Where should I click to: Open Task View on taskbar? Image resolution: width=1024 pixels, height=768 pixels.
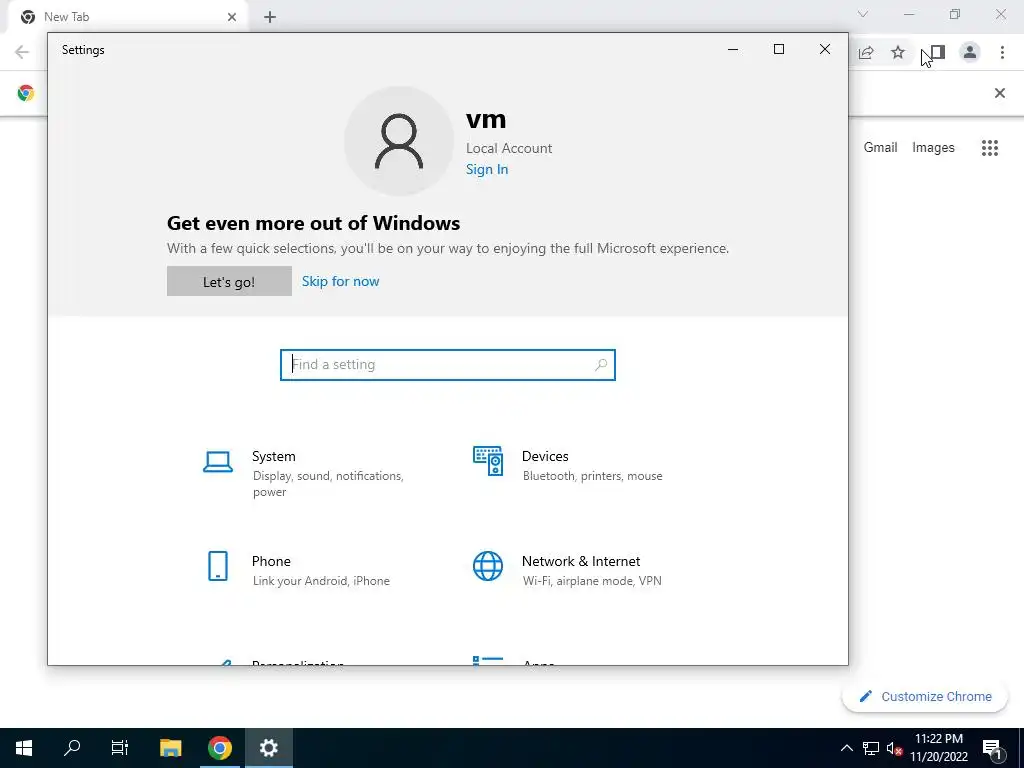(120, 748)
